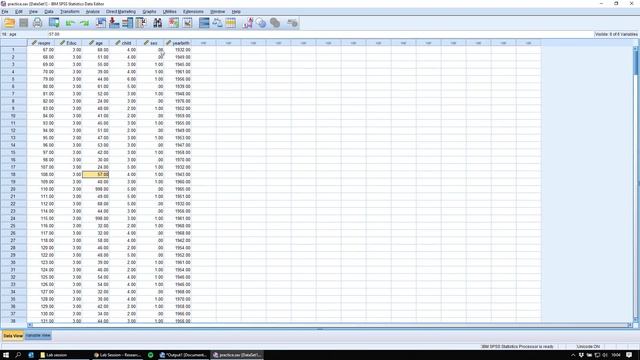
Task: Click the Variables info icon
Action: 127,23
